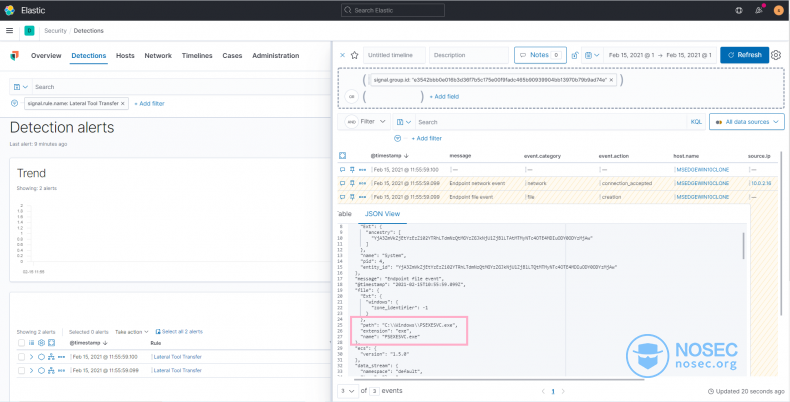Image resolution: width=790 pixels, height=402 pixels.
Task: Analyze the 11:55:59.100 alert event
Action: (51, 357)
